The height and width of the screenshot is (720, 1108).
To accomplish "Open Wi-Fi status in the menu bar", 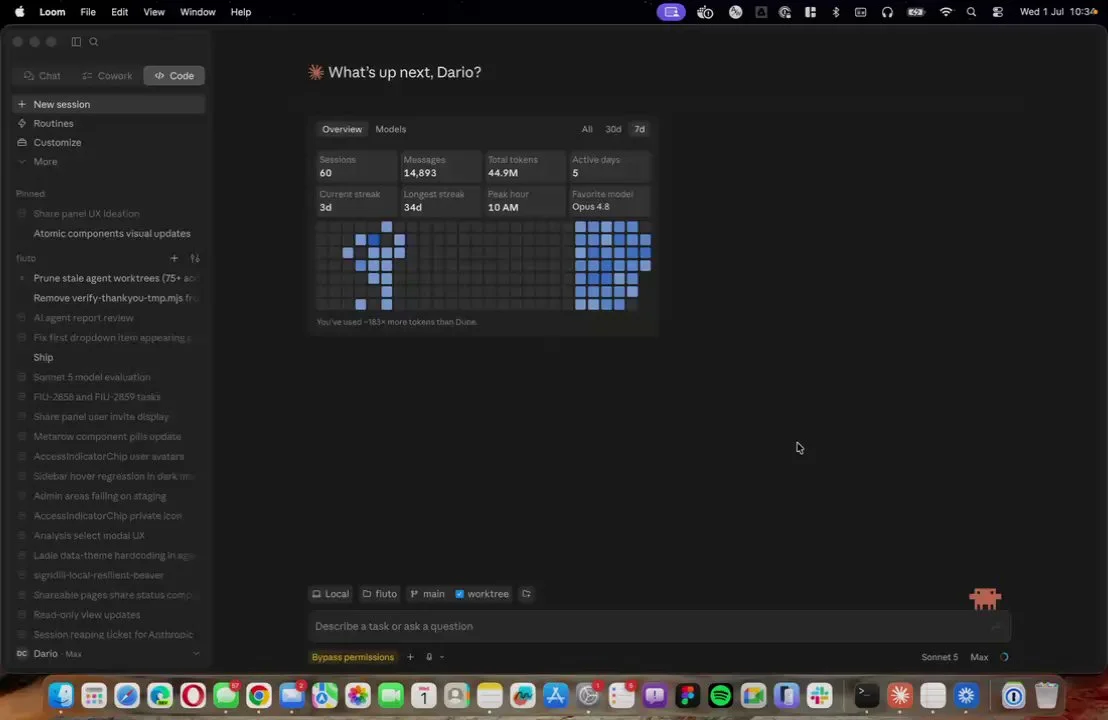I will 945,12.
